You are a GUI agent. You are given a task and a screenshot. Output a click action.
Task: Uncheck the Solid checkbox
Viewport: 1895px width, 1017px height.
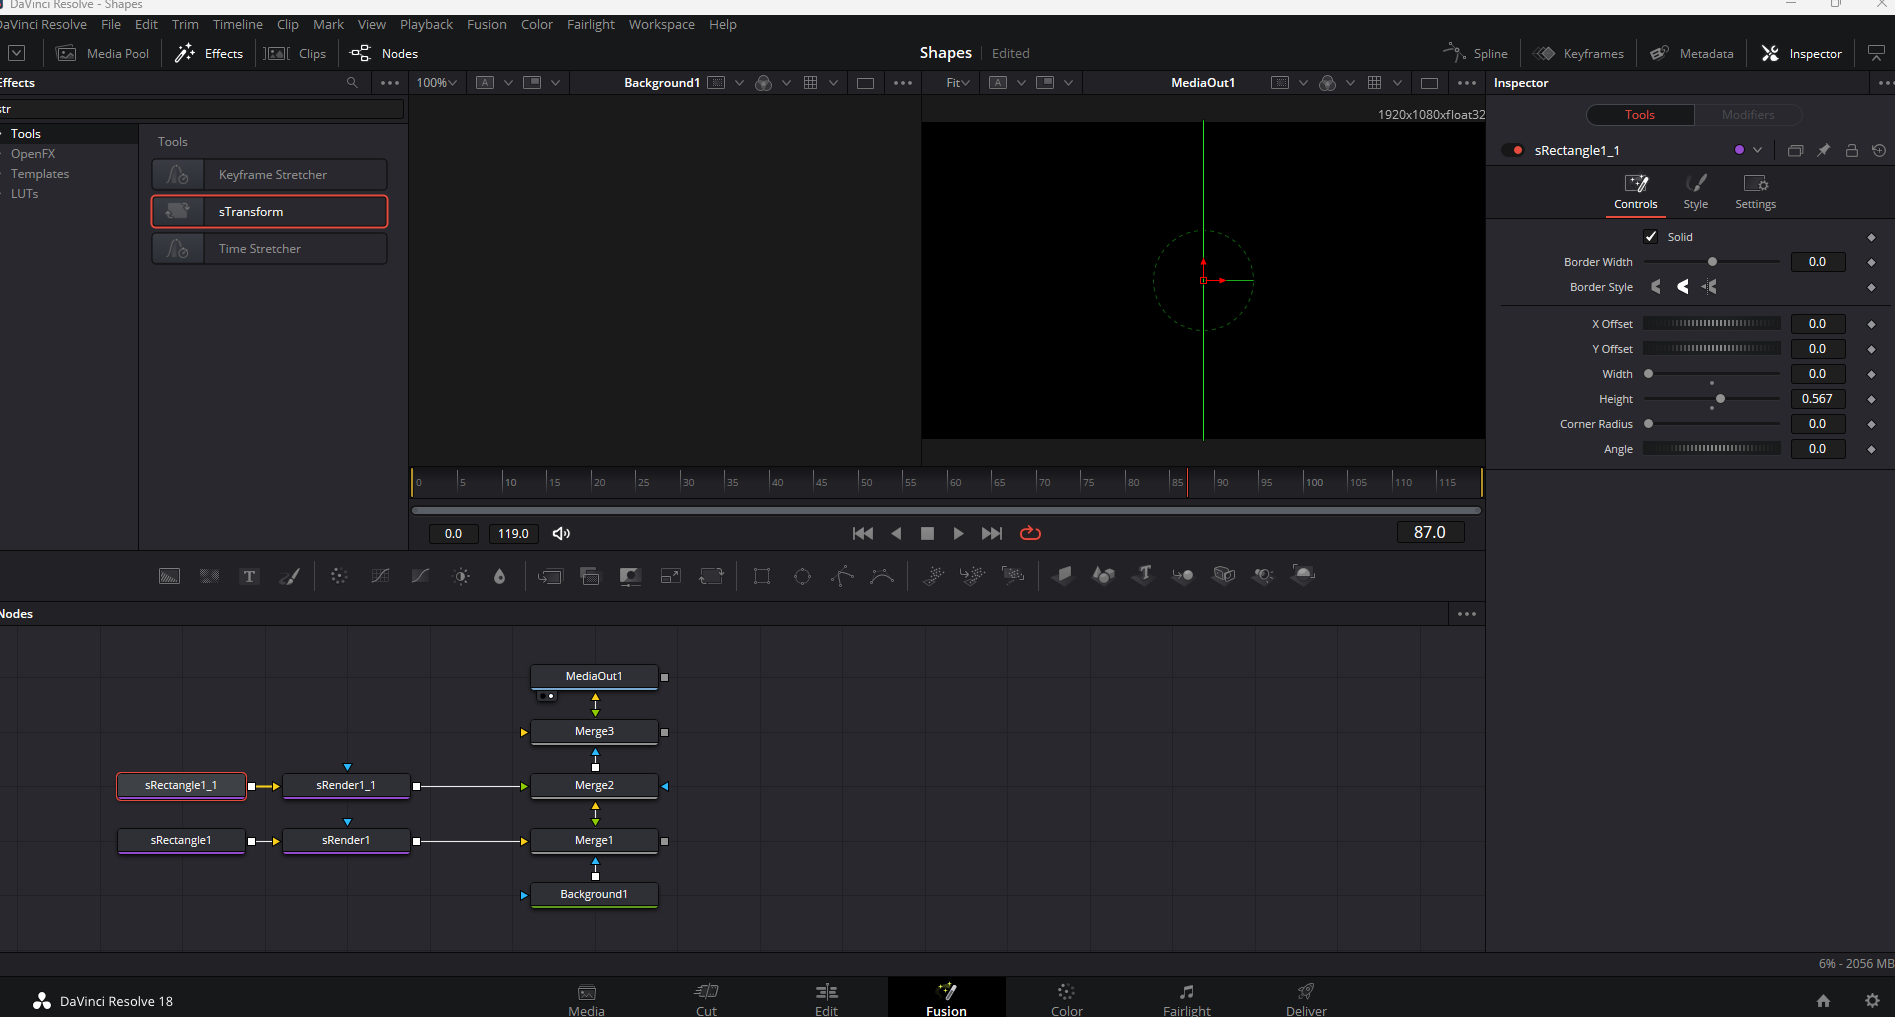click(1651, 237)
